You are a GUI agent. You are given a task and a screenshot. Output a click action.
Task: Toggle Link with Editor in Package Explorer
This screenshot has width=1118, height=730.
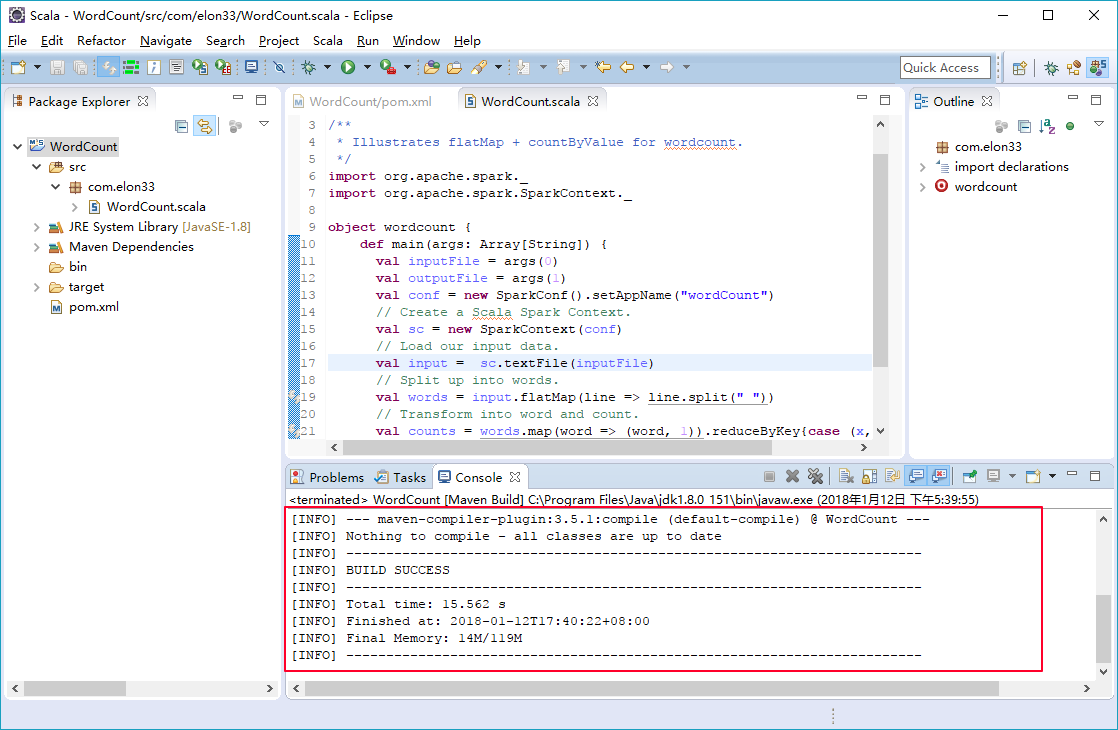click(x=204, y=126)
